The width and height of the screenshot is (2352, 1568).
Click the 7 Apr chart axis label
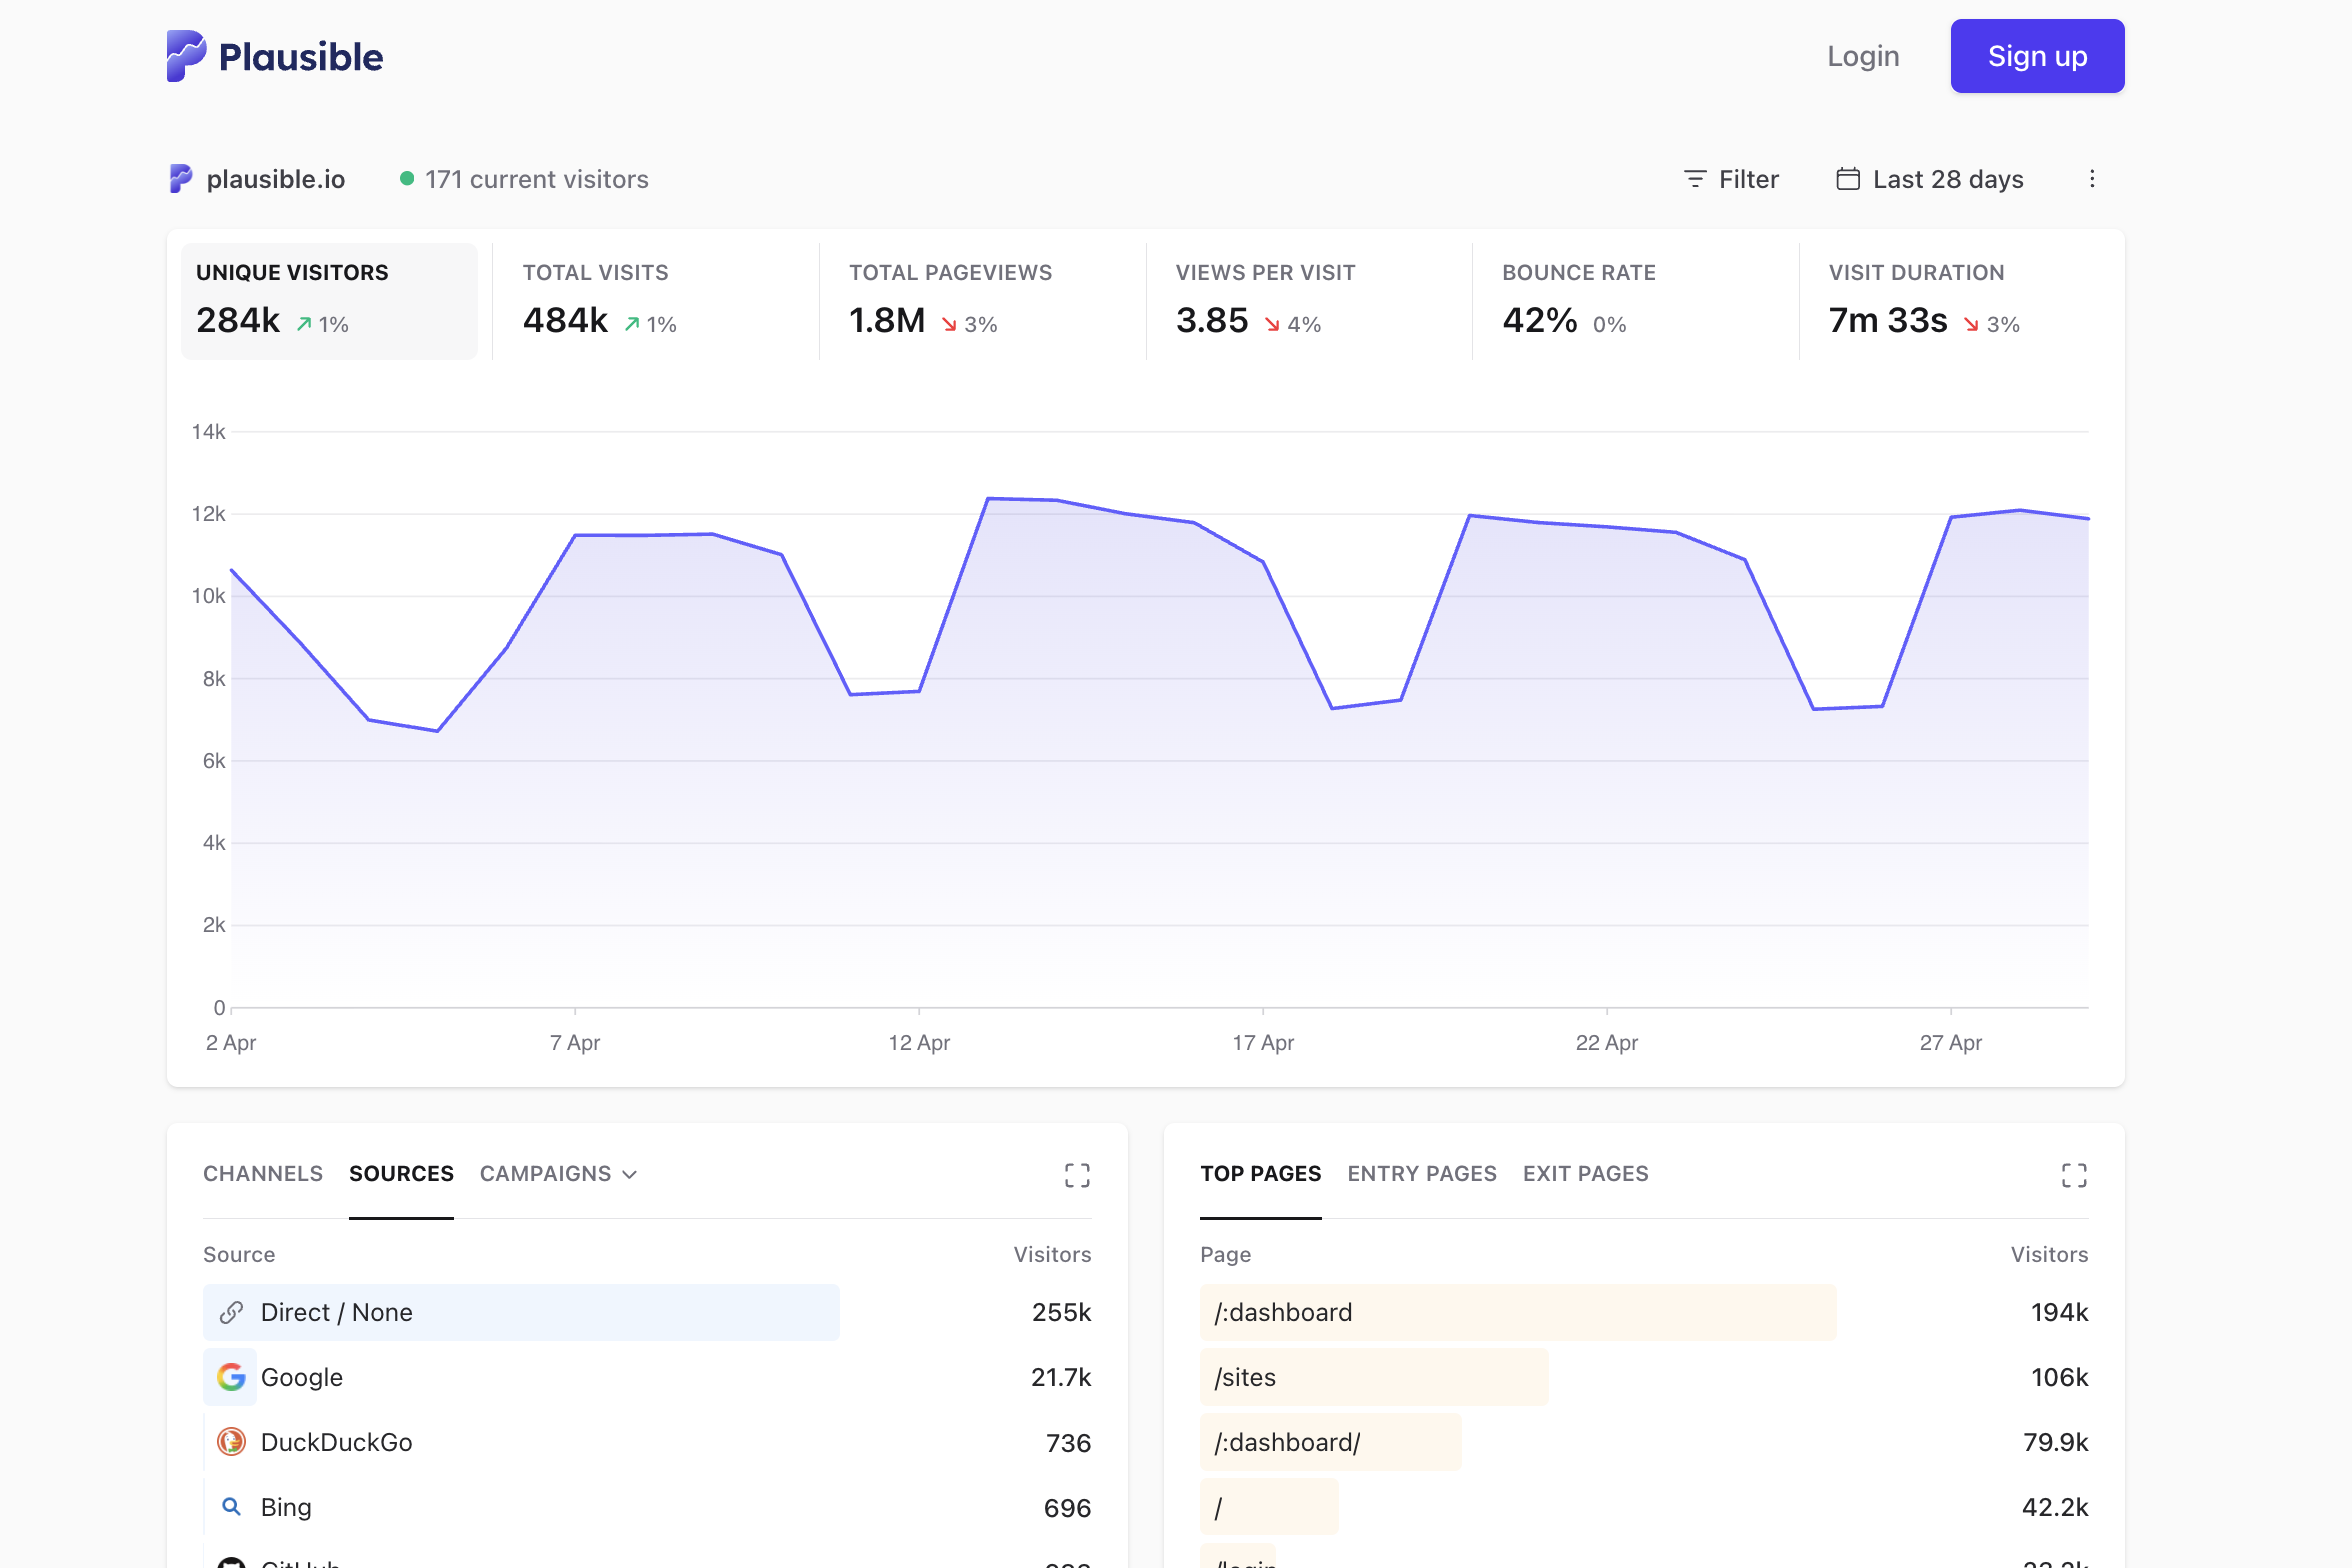(575, 1043)
